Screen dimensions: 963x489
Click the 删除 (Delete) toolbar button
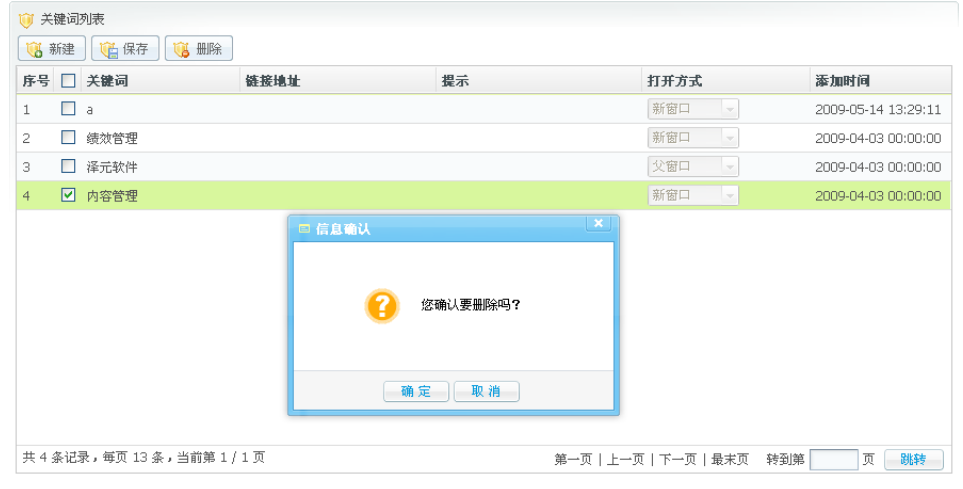[198, 49]
